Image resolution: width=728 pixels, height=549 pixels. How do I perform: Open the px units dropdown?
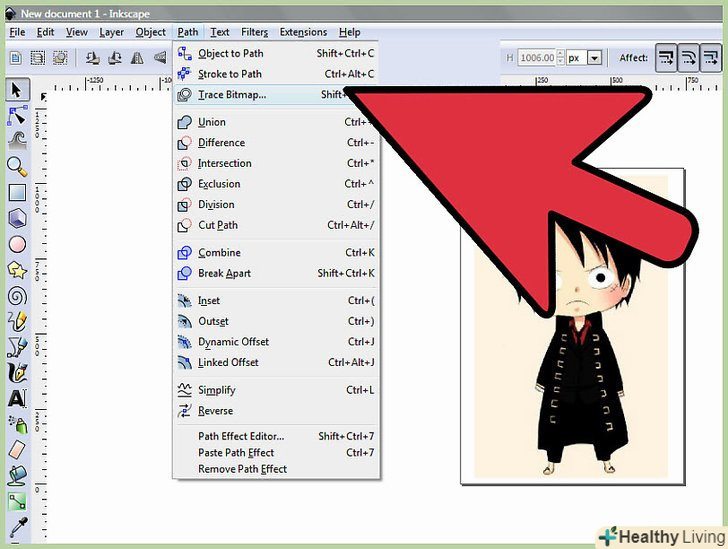pyautogui.click(x=595, y=58)
